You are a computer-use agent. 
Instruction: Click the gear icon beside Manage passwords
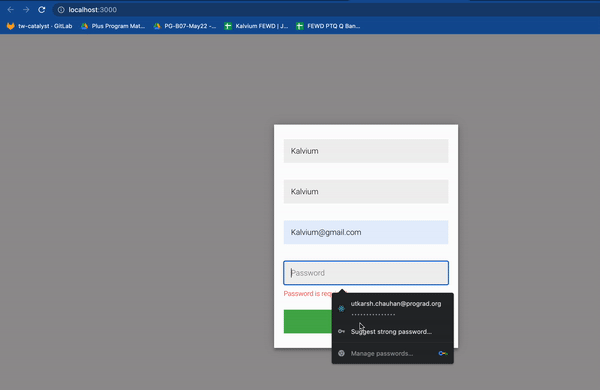point(341,353)
